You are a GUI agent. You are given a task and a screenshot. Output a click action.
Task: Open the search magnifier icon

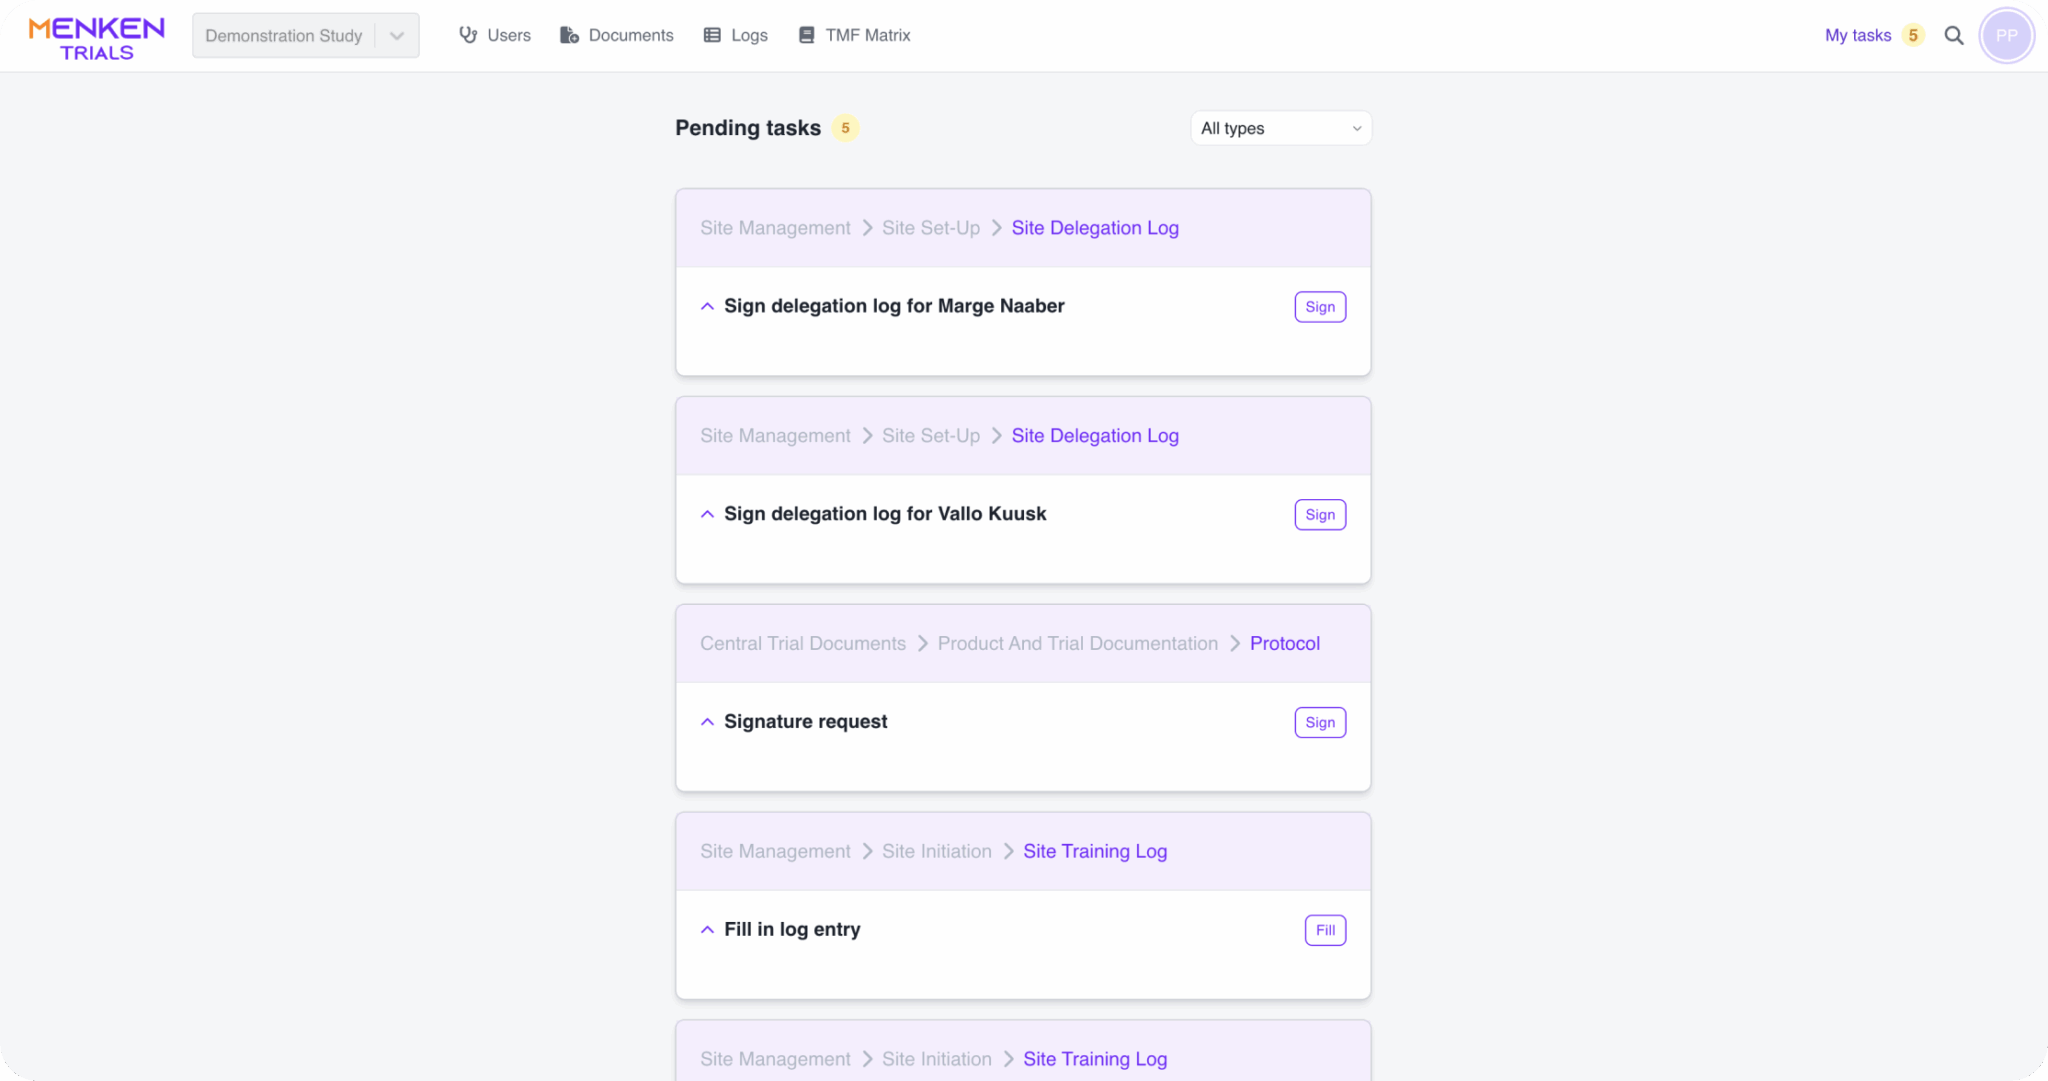click(x=1953, y=36)
